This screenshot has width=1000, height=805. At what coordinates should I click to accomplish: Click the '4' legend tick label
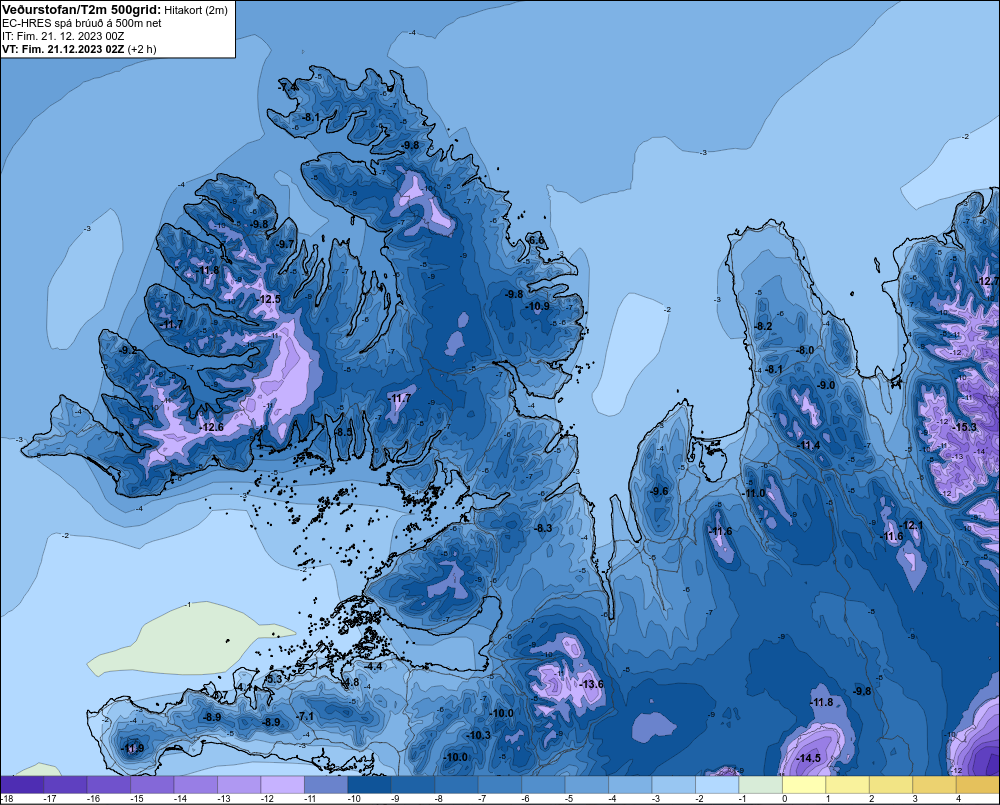[x=958, y=799]
